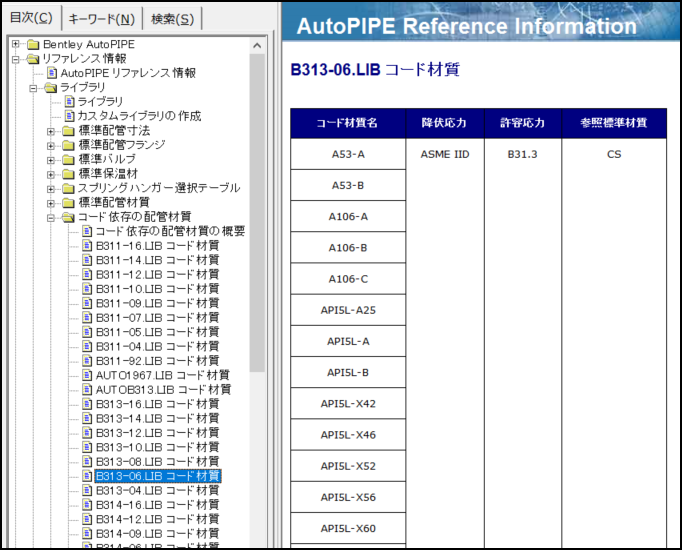Collapse the ライブラリ folder node
Viewport: 682px width, 550px height.
[33, 88]
